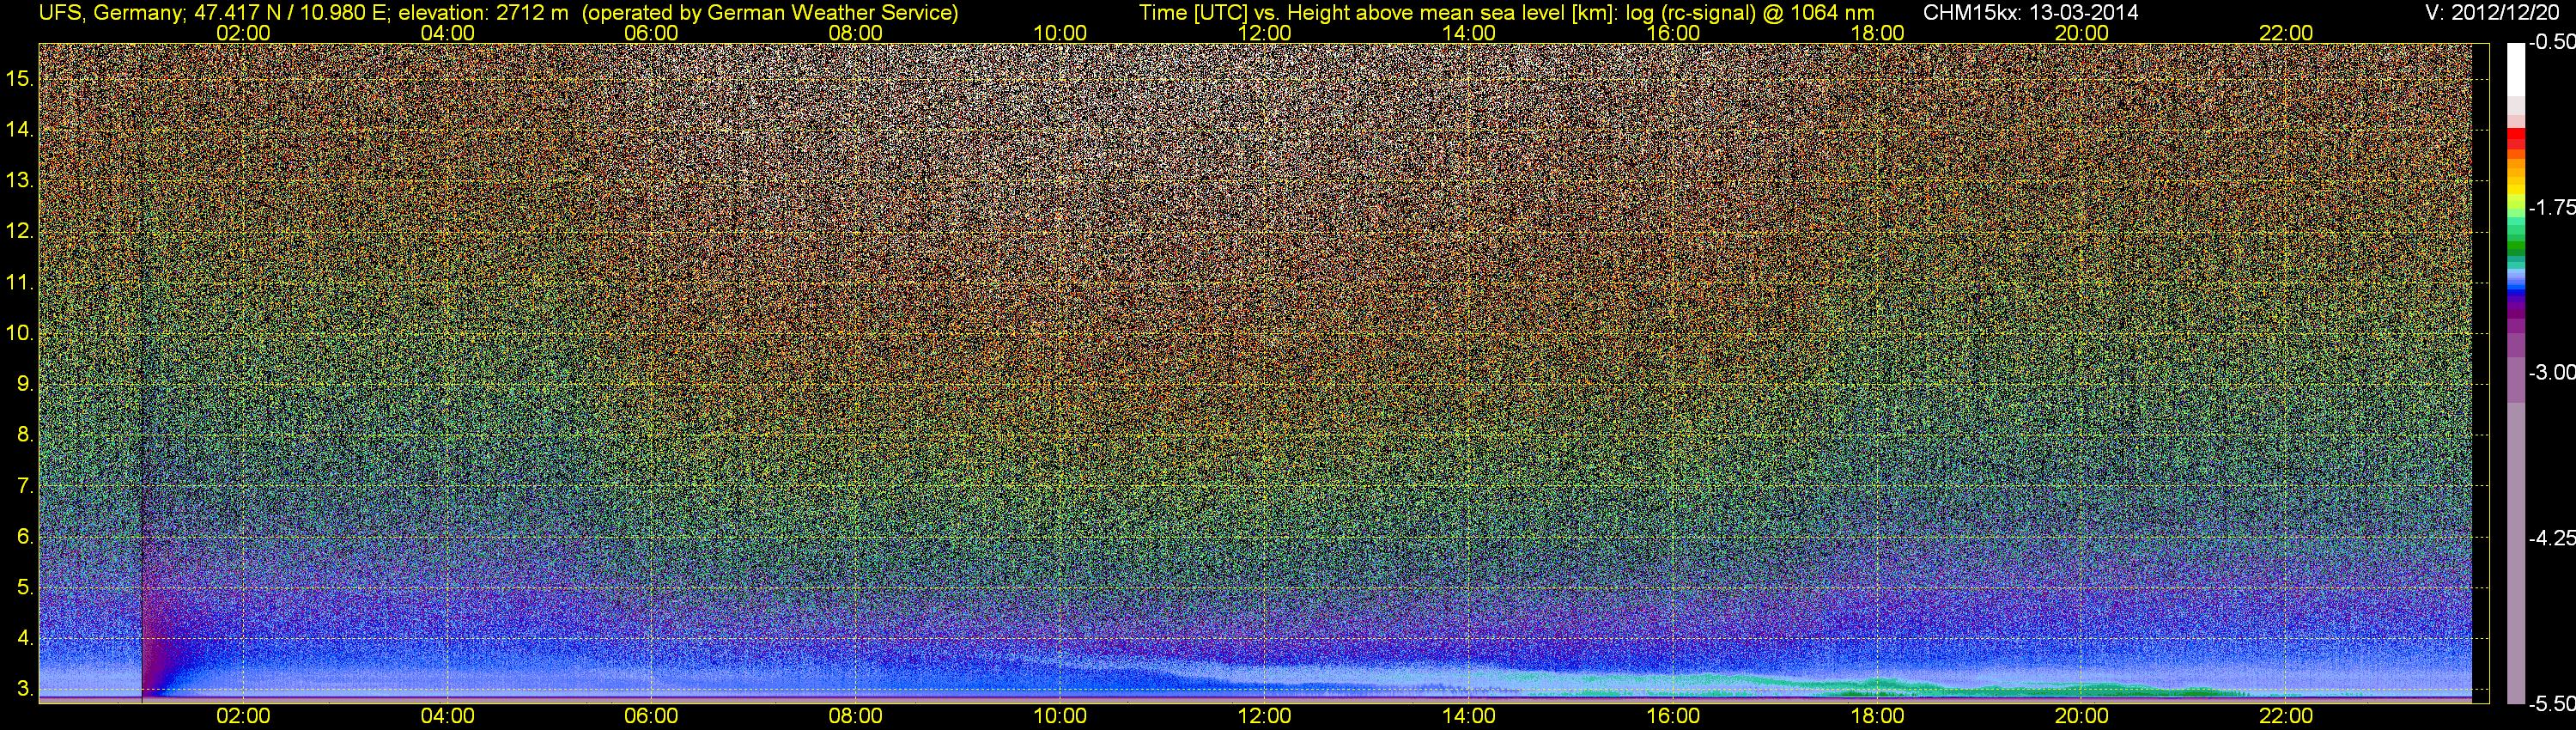Click the 10:00 label on the bottom axis
Screen dimensions: 2576x730
click(x=1060, y=716)
